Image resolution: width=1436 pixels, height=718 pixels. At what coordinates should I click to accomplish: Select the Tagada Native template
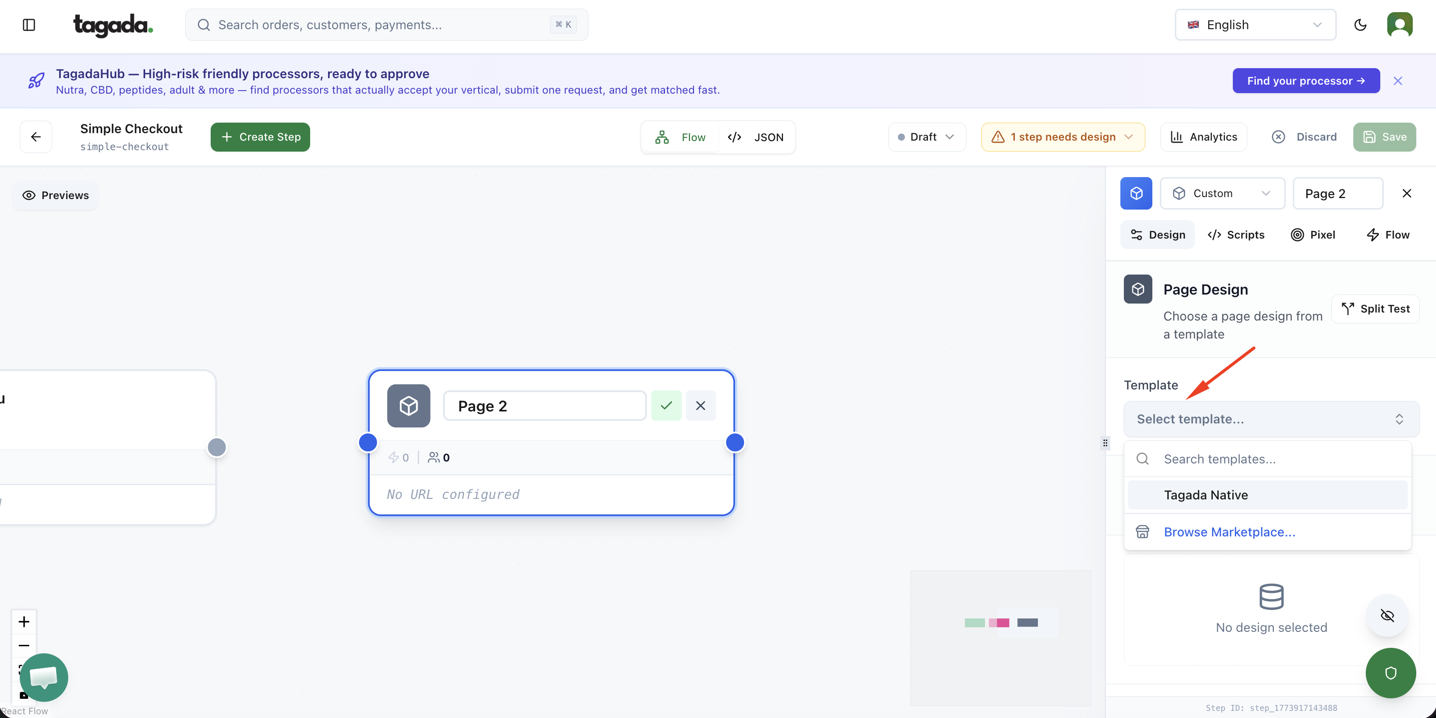pos(1205,495)
